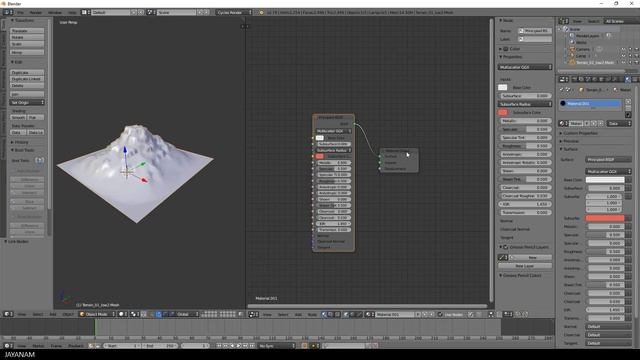Click the jump to end playback icon
640x360 pixels.
252,346
